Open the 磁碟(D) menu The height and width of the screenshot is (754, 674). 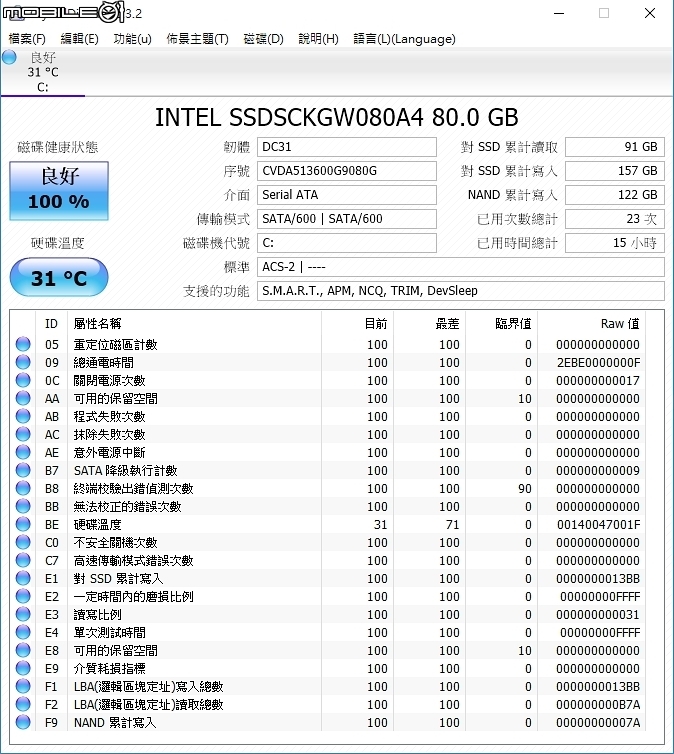[263, 39]
